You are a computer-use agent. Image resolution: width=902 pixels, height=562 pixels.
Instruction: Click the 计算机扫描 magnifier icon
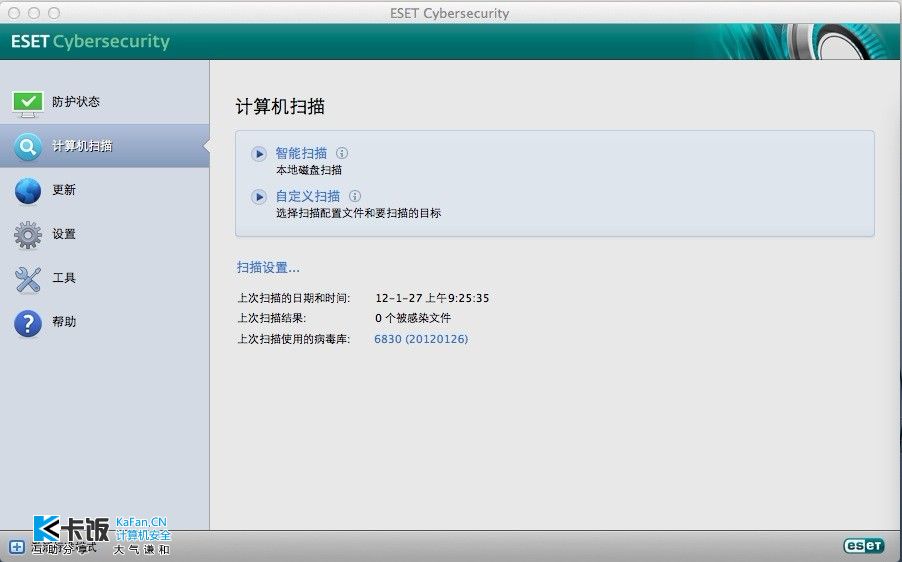27,147
